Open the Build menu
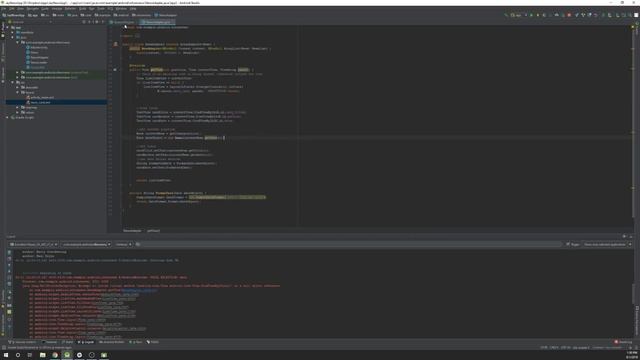This screenshot has height=360, width=640. click(83, 9)
